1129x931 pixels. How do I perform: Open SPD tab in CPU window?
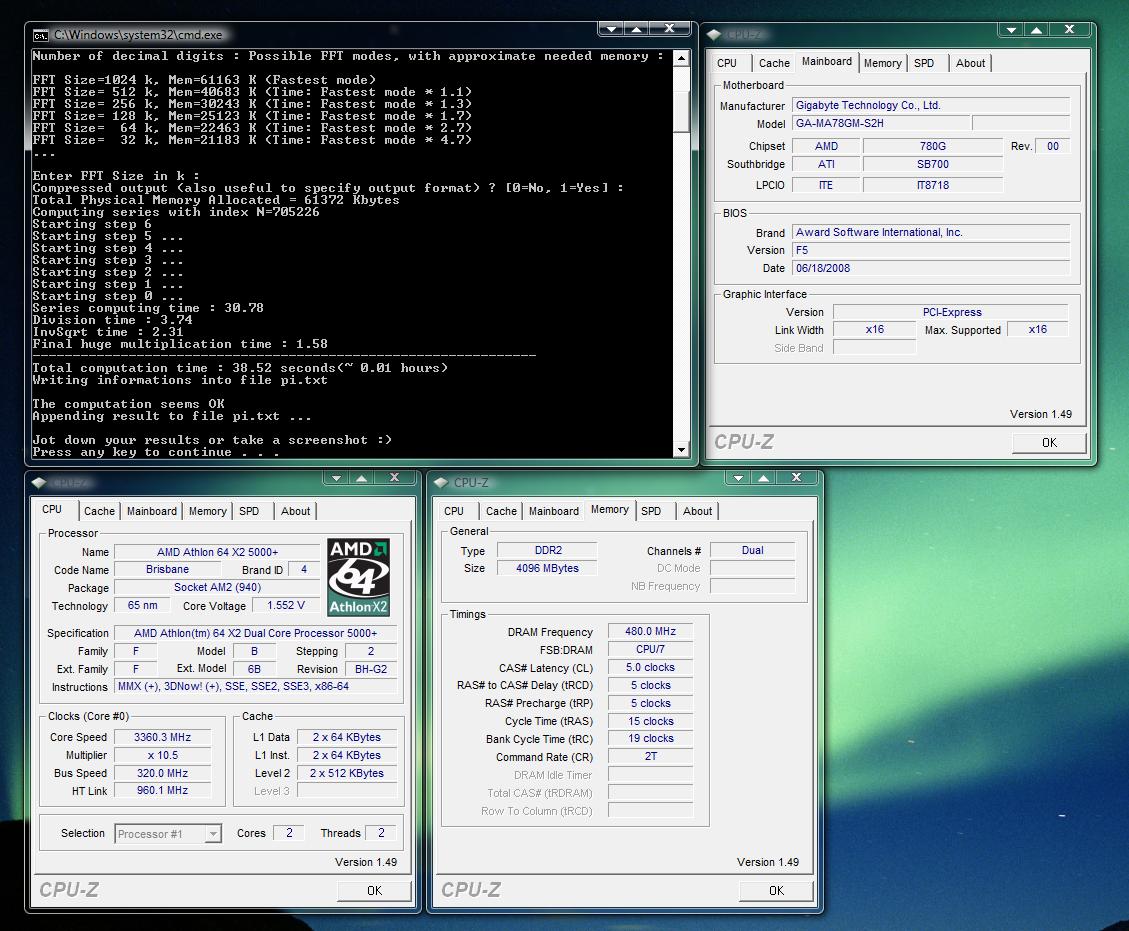click(249, 511)
